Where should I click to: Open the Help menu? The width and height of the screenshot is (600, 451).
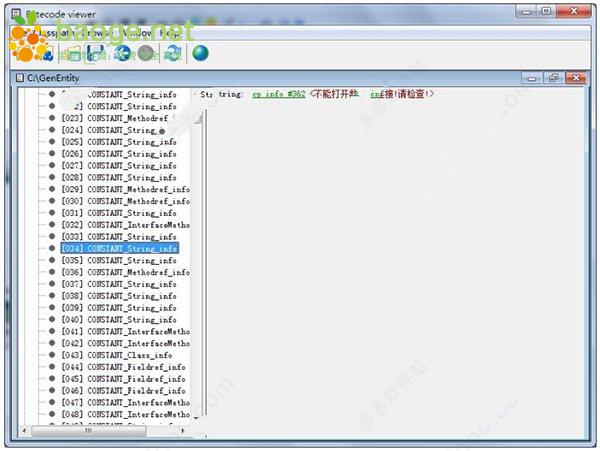170,34
